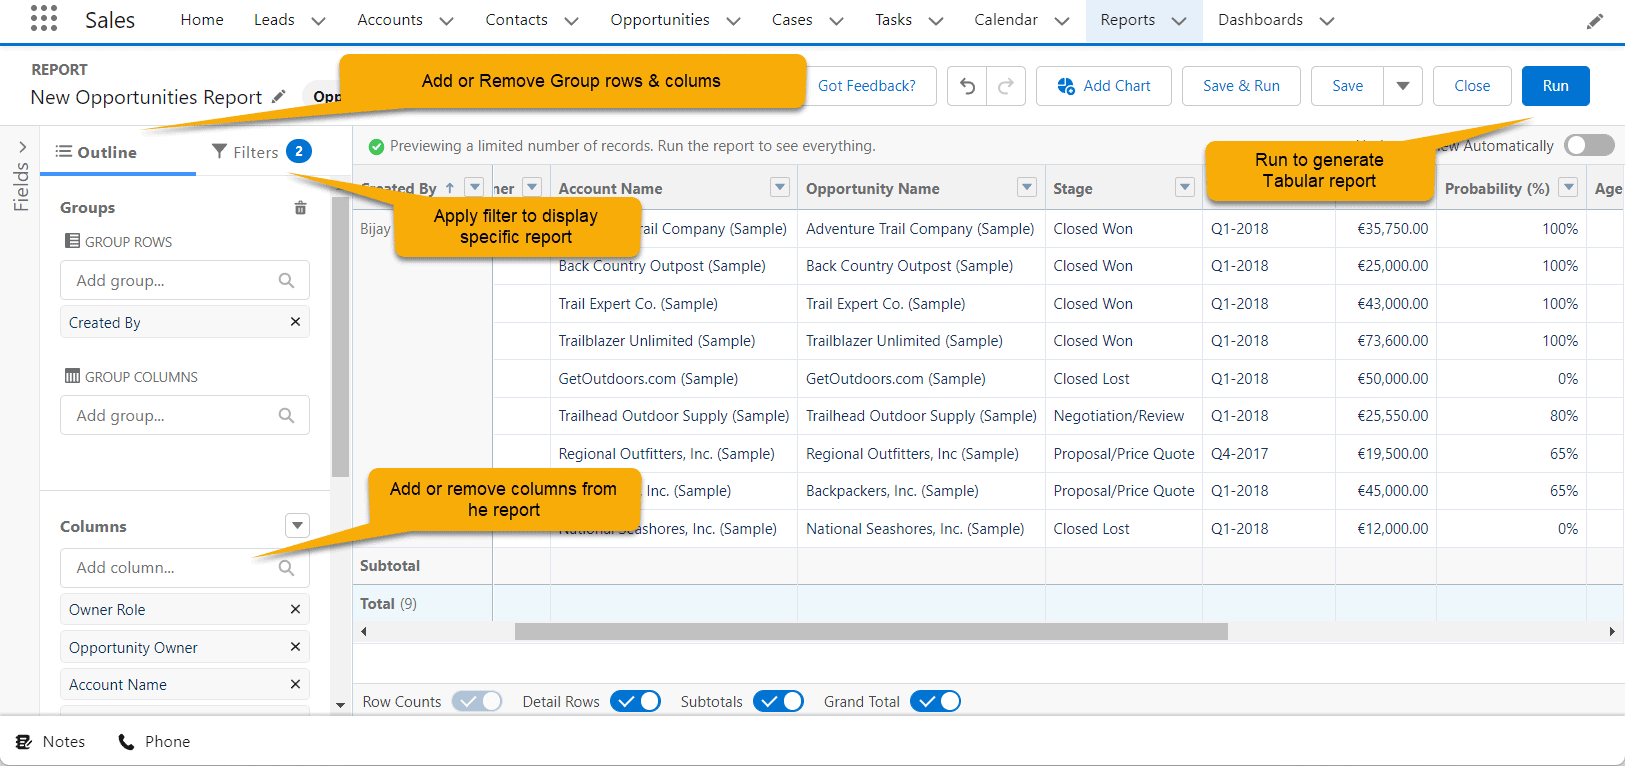This screenshot has height=766, width=1625.
Task: Click the Close button
Action: point(1472,86)
